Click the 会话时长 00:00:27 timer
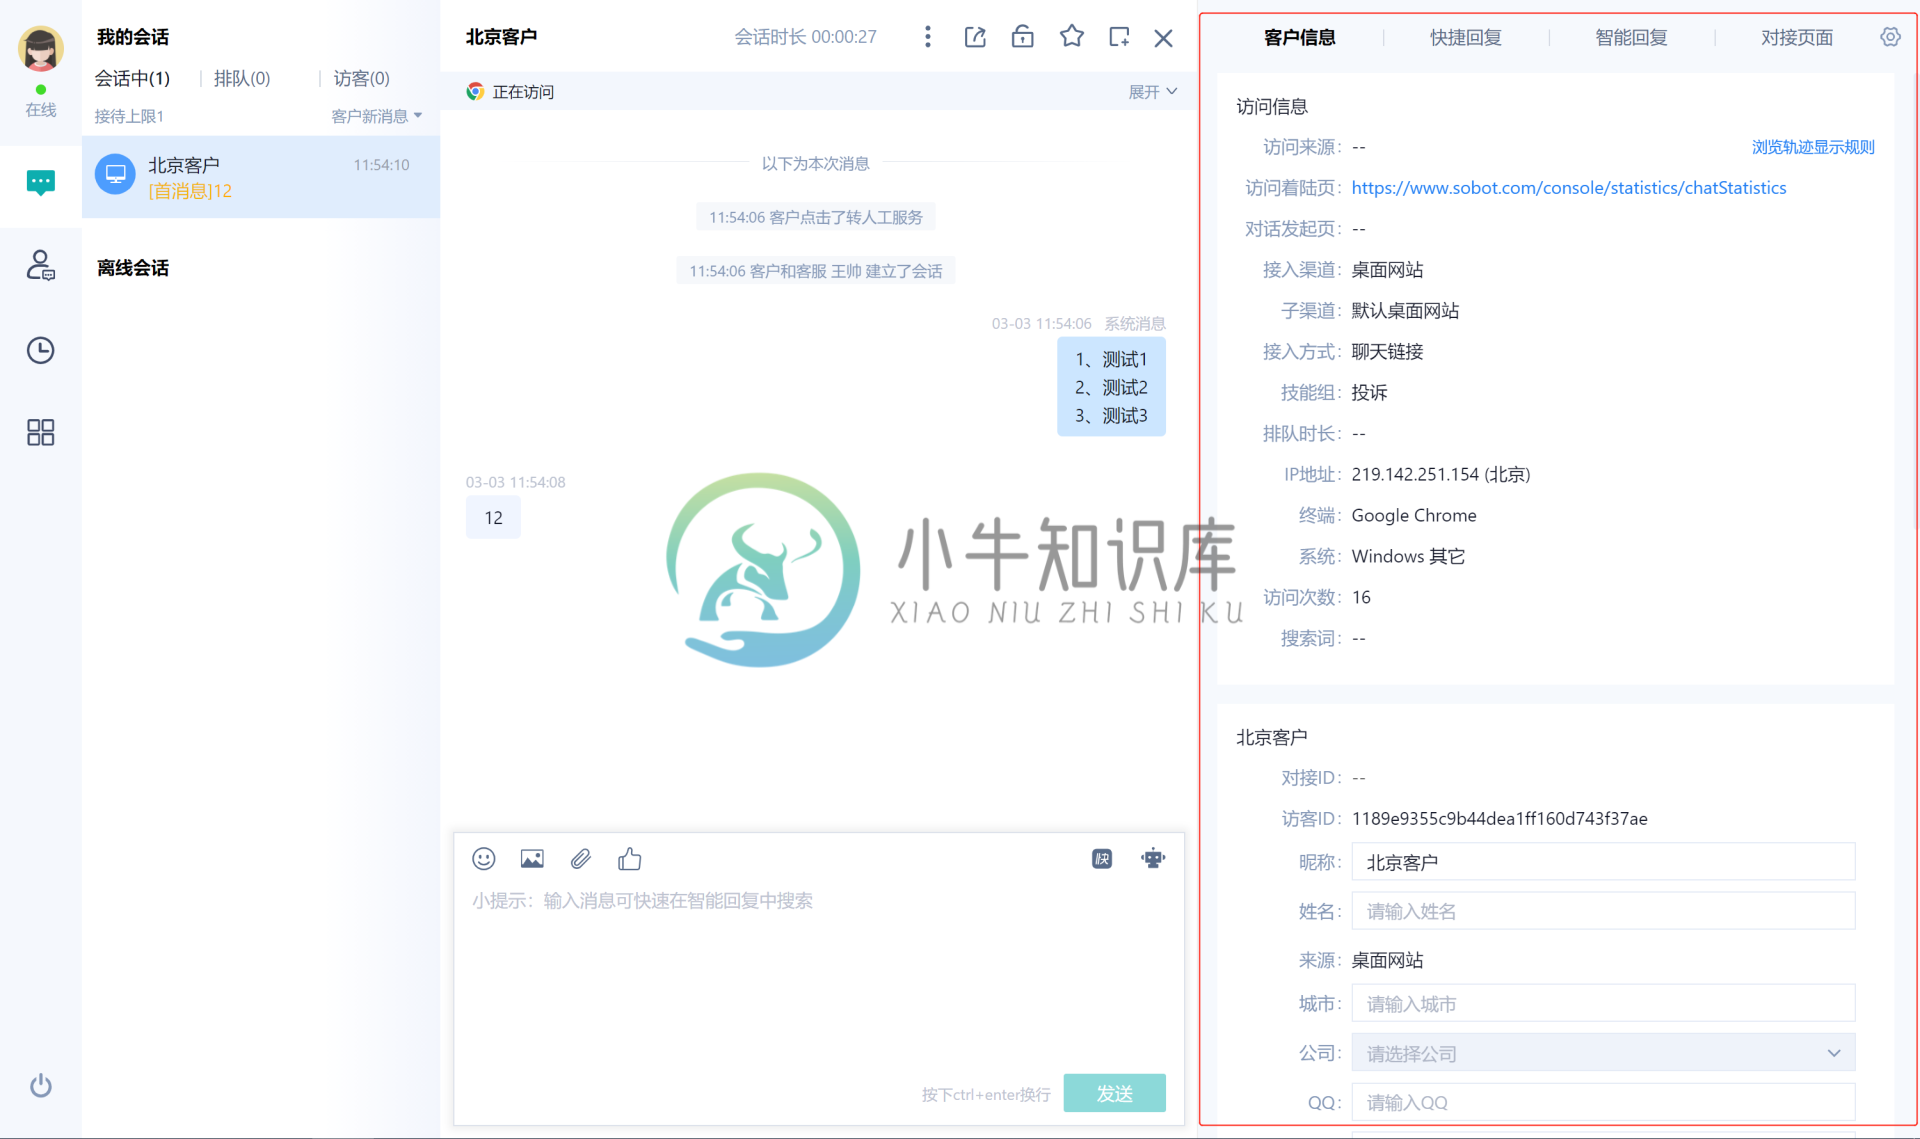The width and height of the screenshot is (1920, 1139). pos(805,37)
